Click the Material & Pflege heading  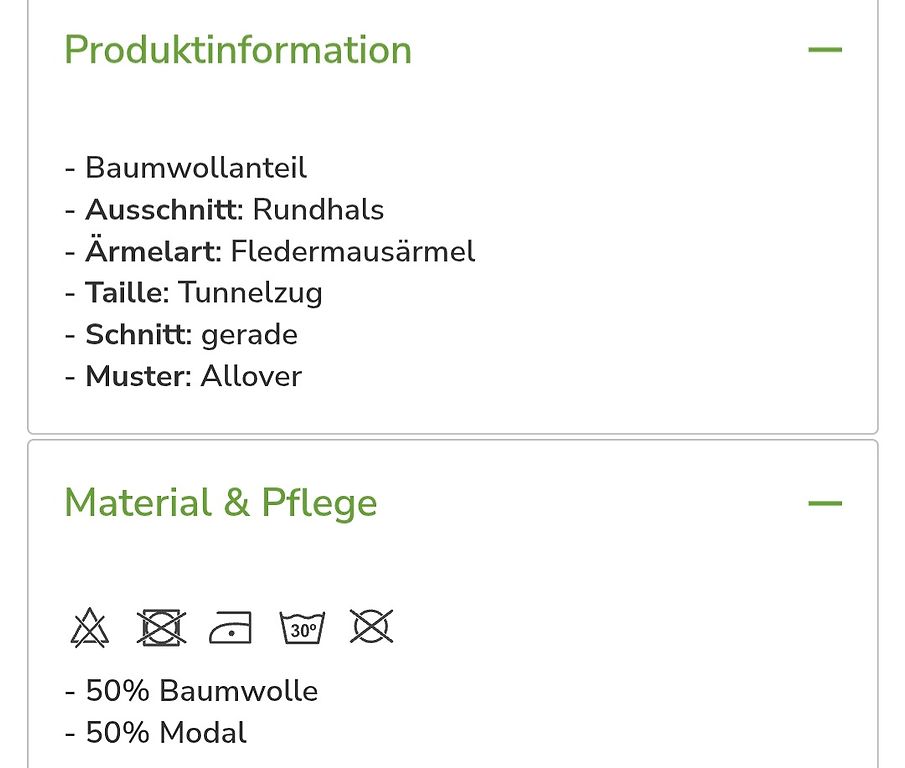point(220,503)
